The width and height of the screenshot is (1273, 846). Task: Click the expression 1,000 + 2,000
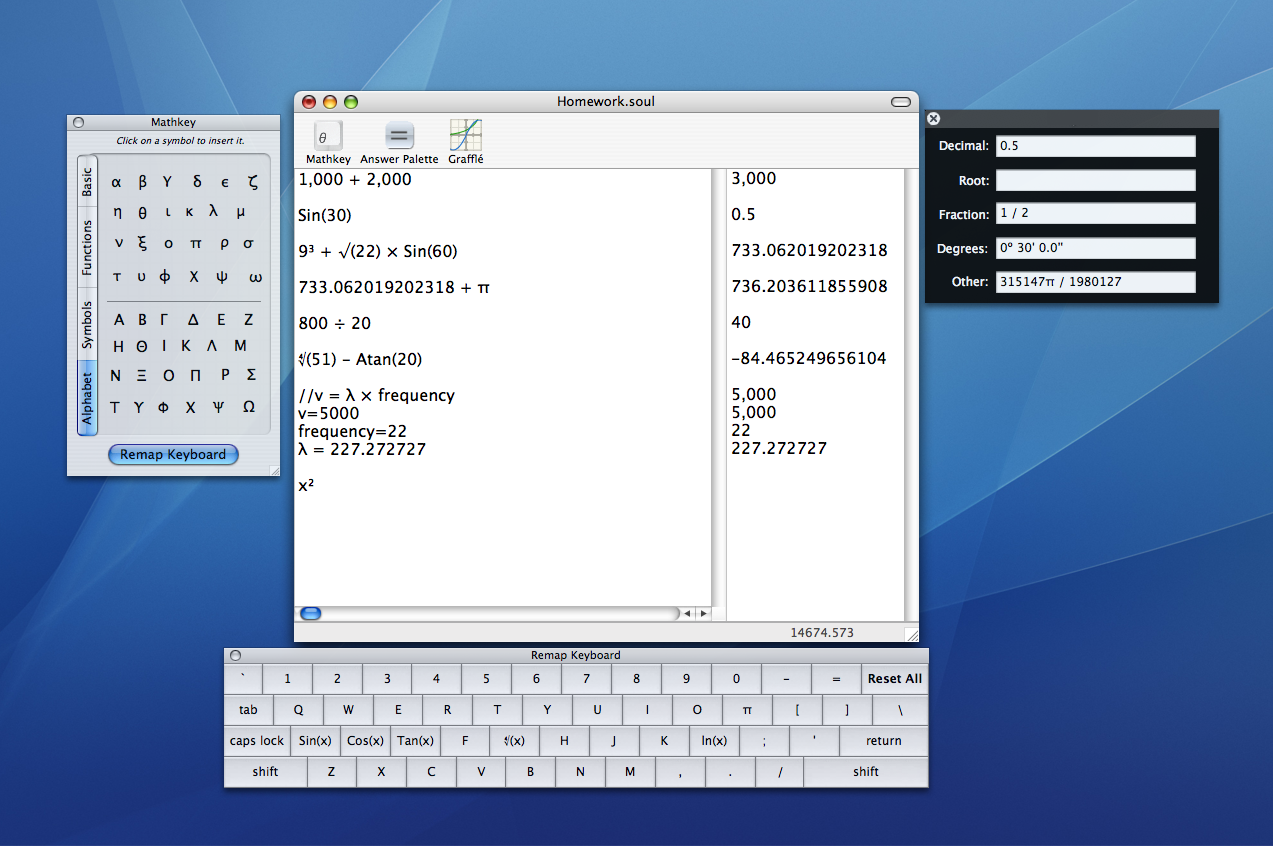pos(355,179)
